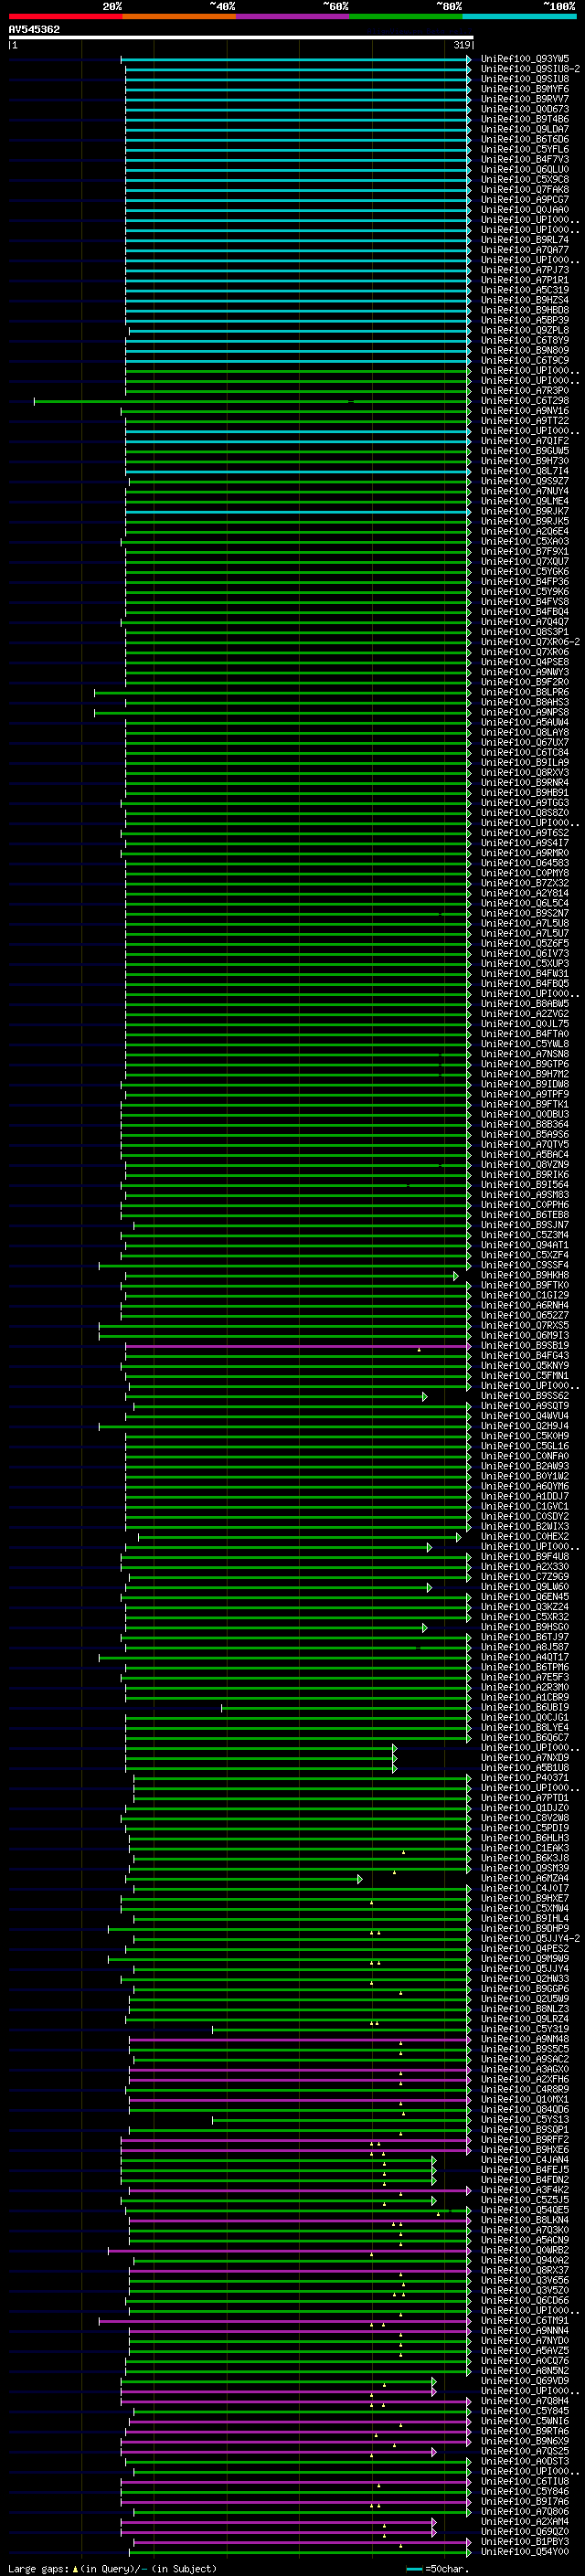Click the UniRef100_A7QS25 hit label
Screen dimensions: 585x2576
(x=525, y=2451)
